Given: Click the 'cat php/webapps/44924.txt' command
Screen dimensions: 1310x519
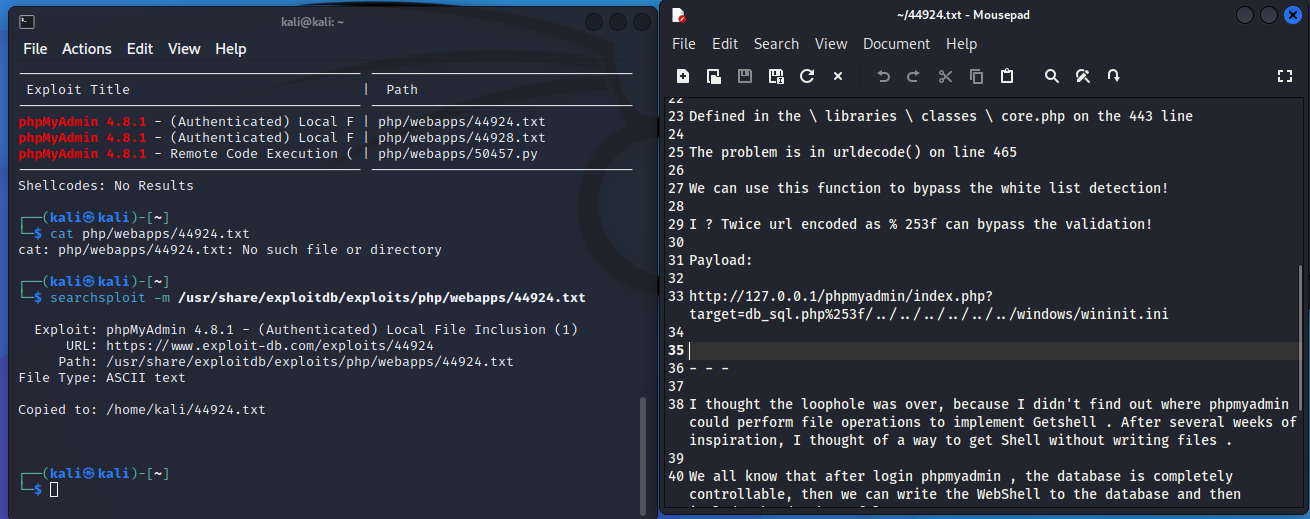Looking at the screenshot, I should coord(150,233).
